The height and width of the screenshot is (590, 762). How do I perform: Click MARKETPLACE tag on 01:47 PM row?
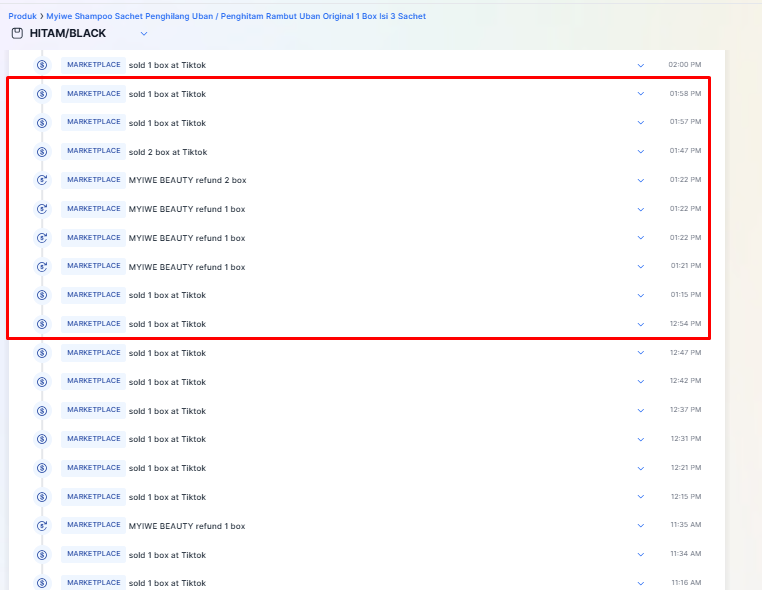coord(93,151)
